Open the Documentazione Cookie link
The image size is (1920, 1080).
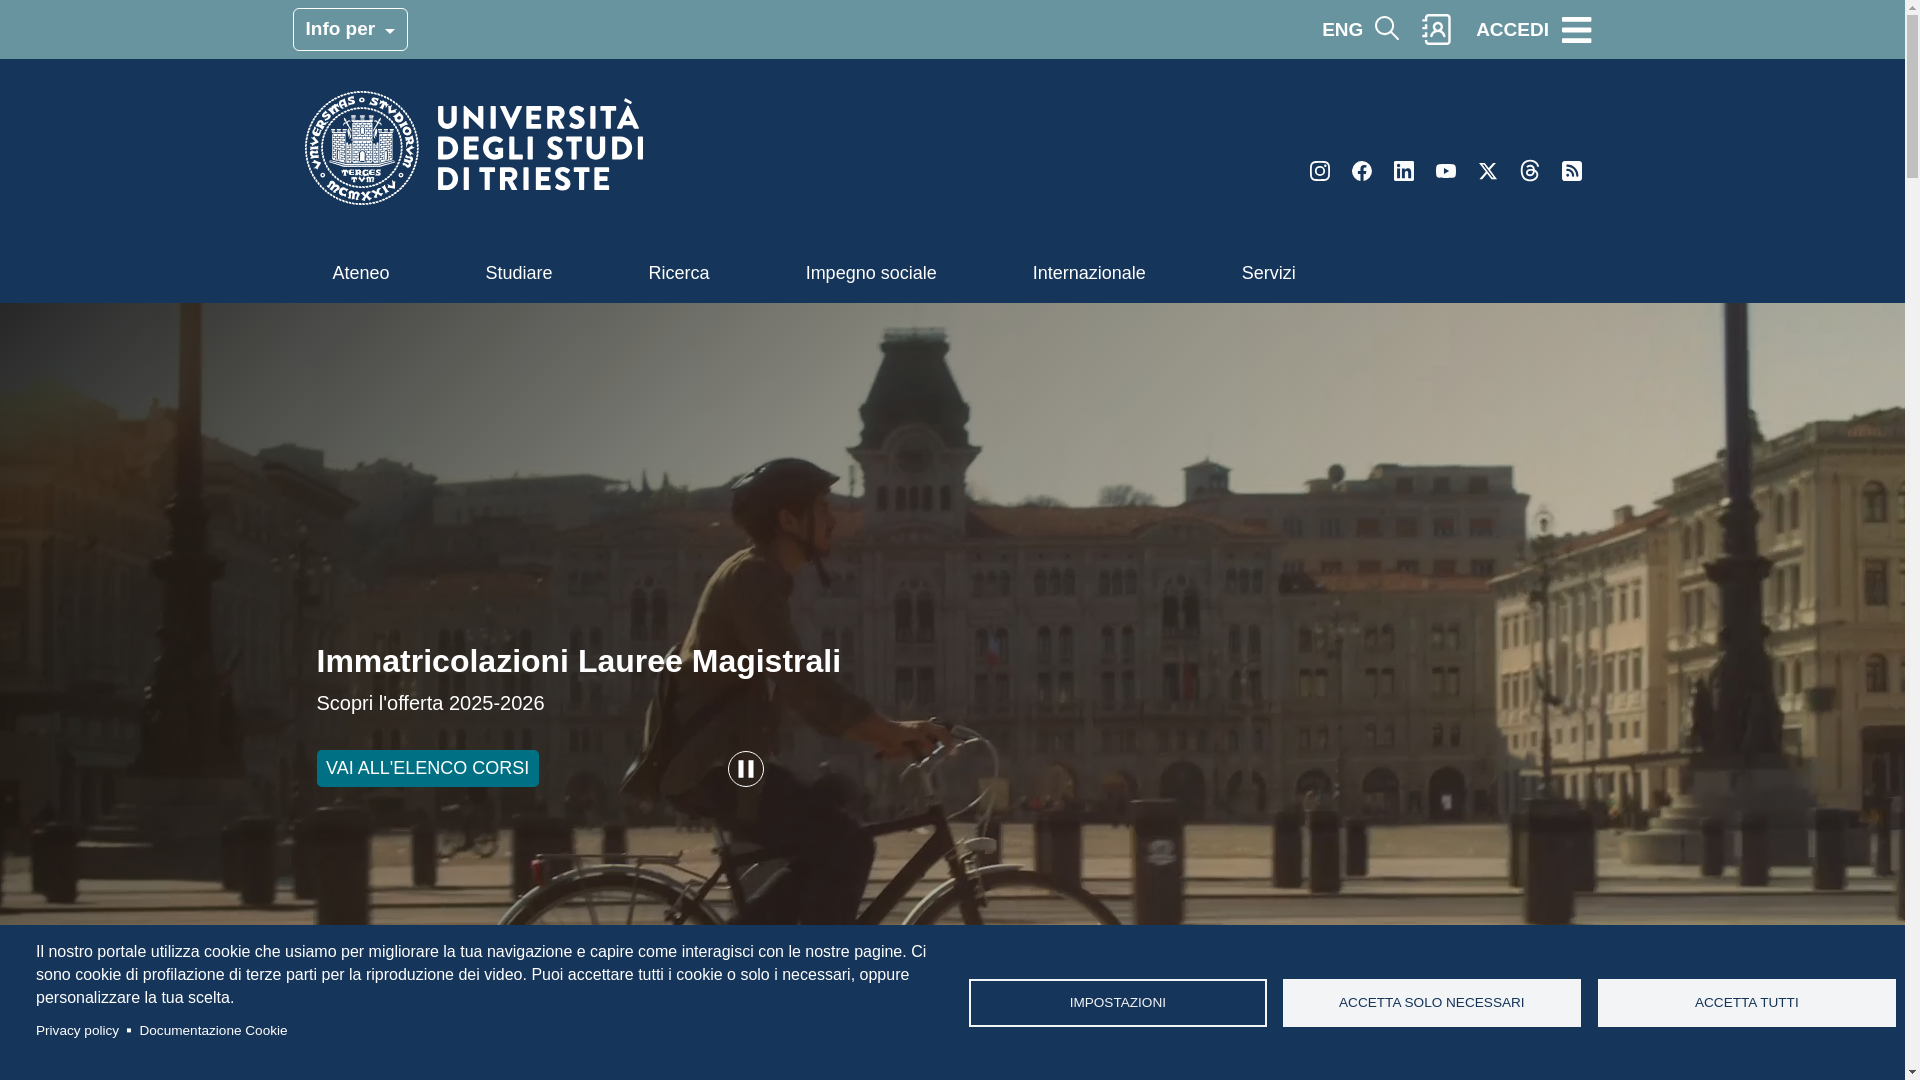coord(213,1031)
